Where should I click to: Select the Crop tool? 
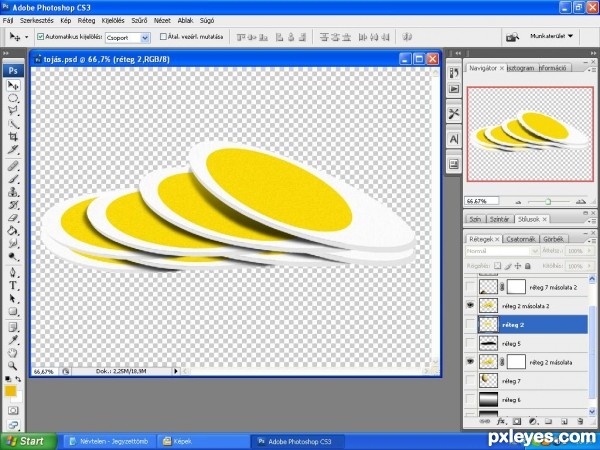[x=13, y=137]
